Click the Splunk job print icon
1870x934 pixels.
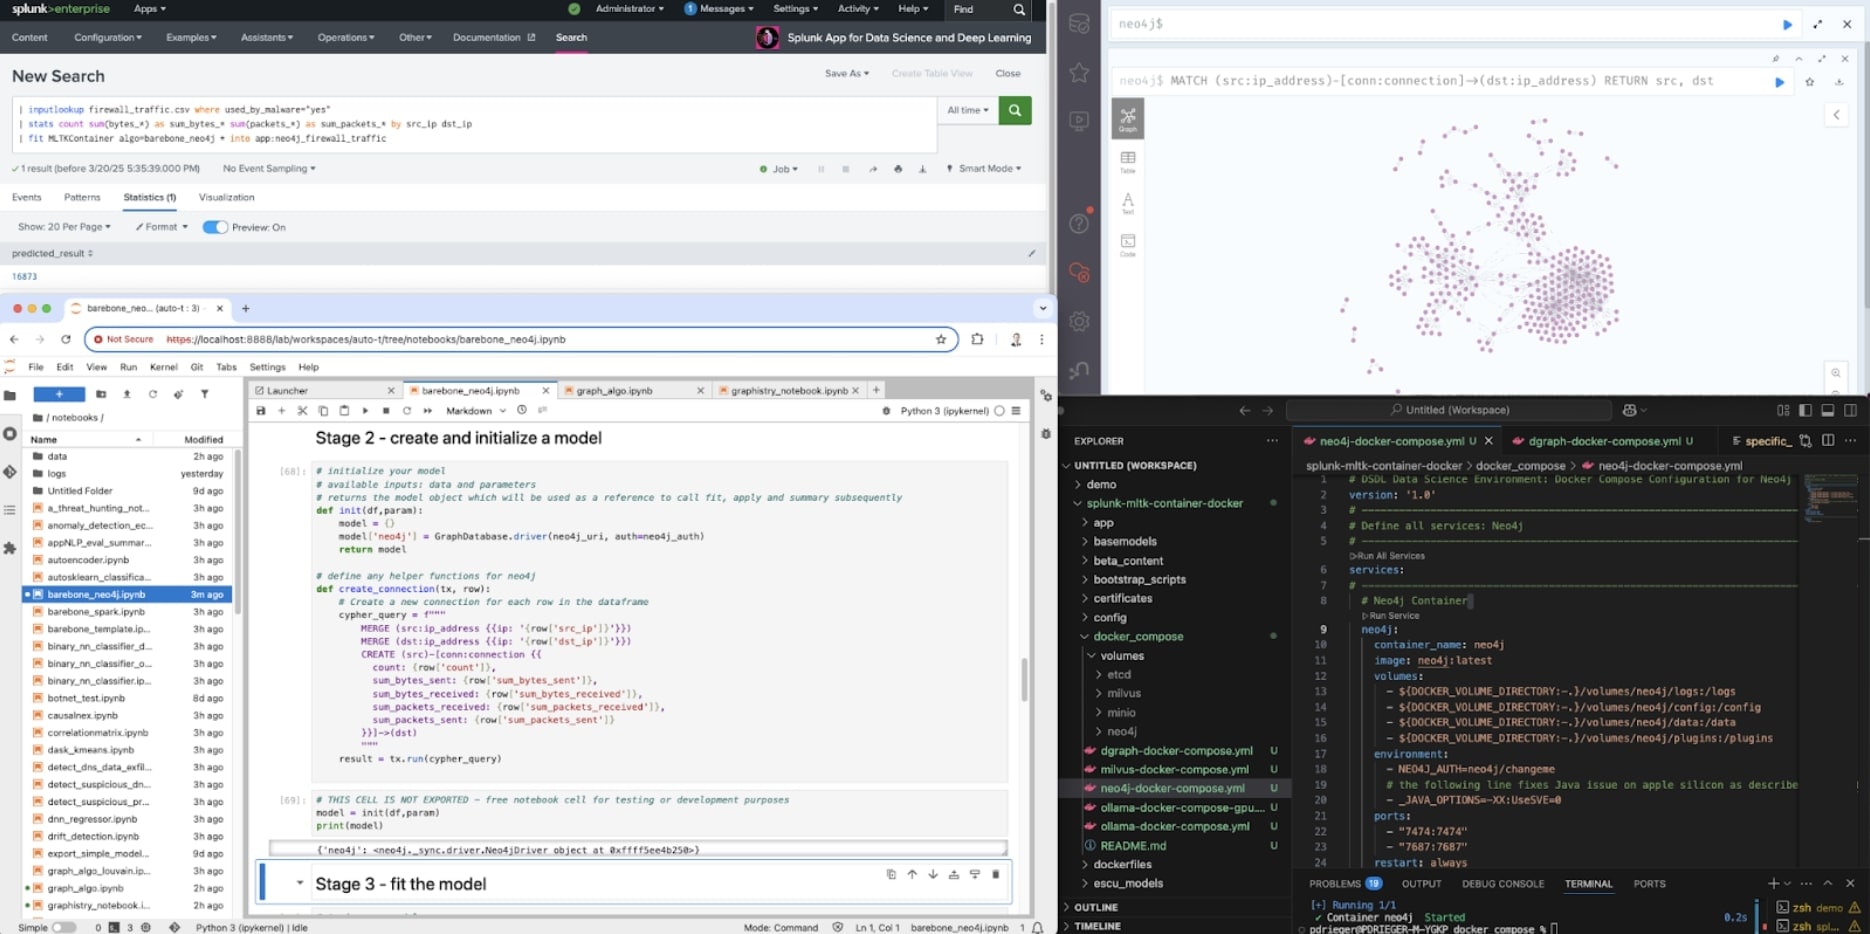[898, 169]
